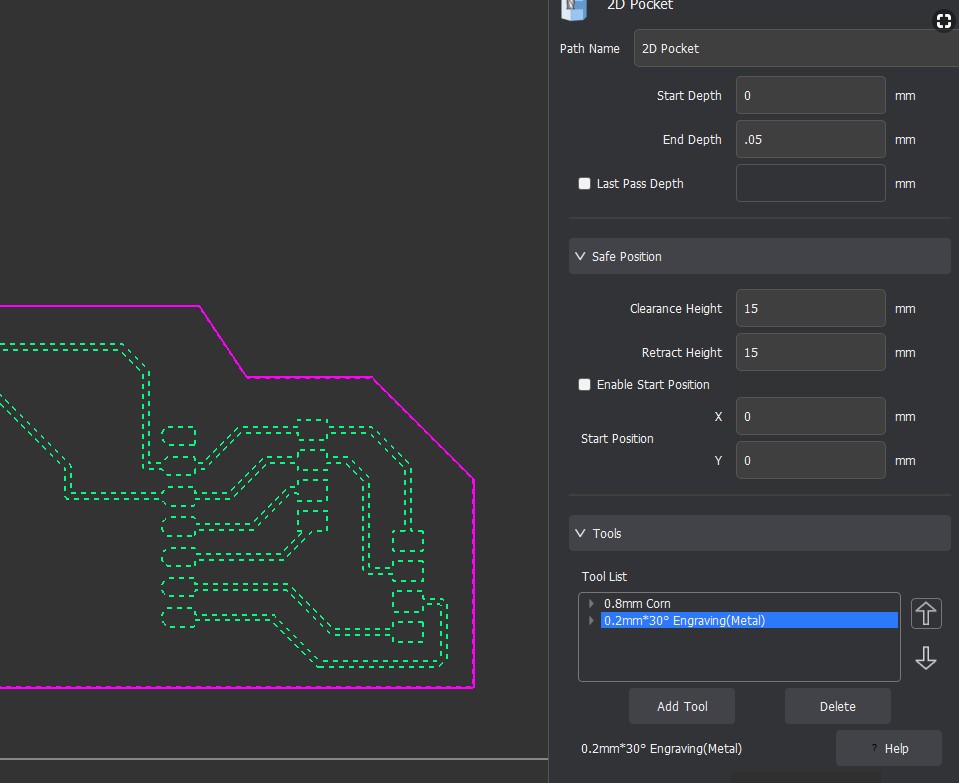Open the Help button
The width and height of the screenshot is (959, 783).
[889, 748]
